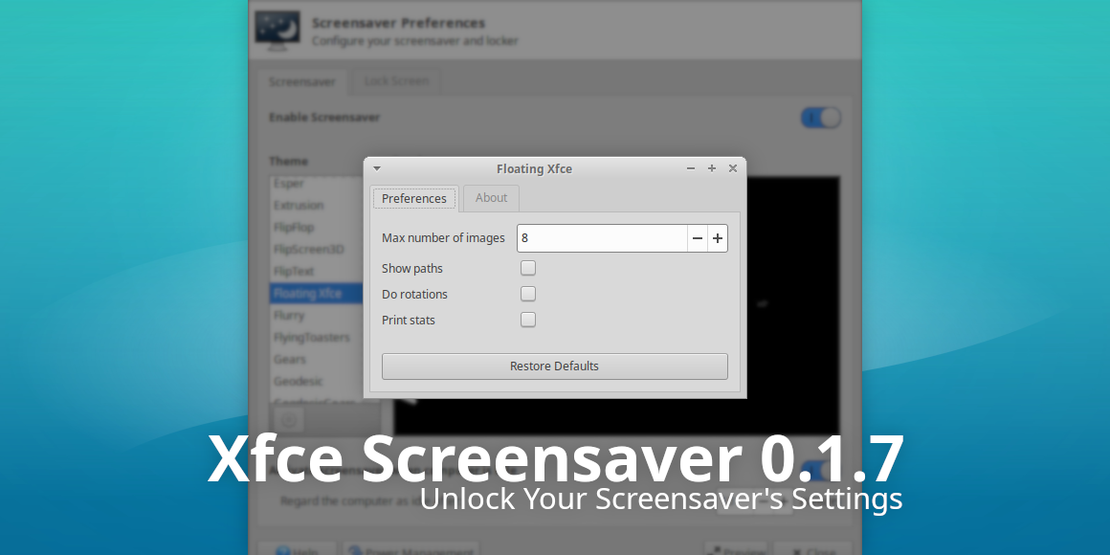Minimize the Floating Xfce dialog
Viewport: 1110px width, 555px height.
coord(691,168)
